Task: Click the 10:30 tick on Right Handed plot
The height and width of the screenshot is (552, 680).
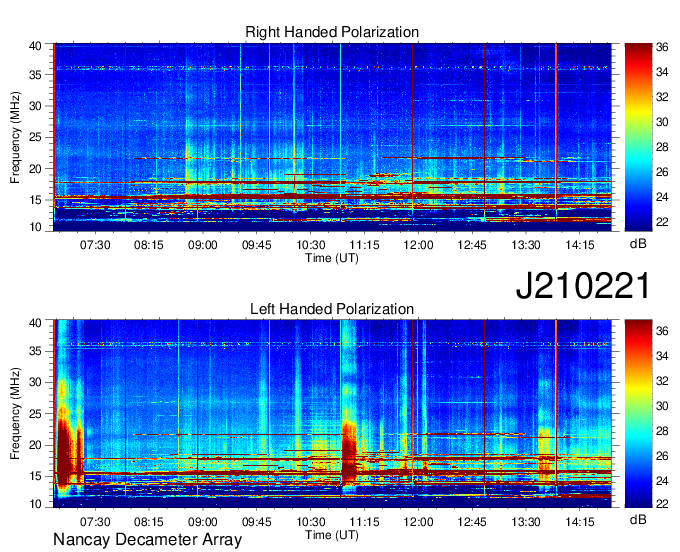Action: tap(311, 245)
